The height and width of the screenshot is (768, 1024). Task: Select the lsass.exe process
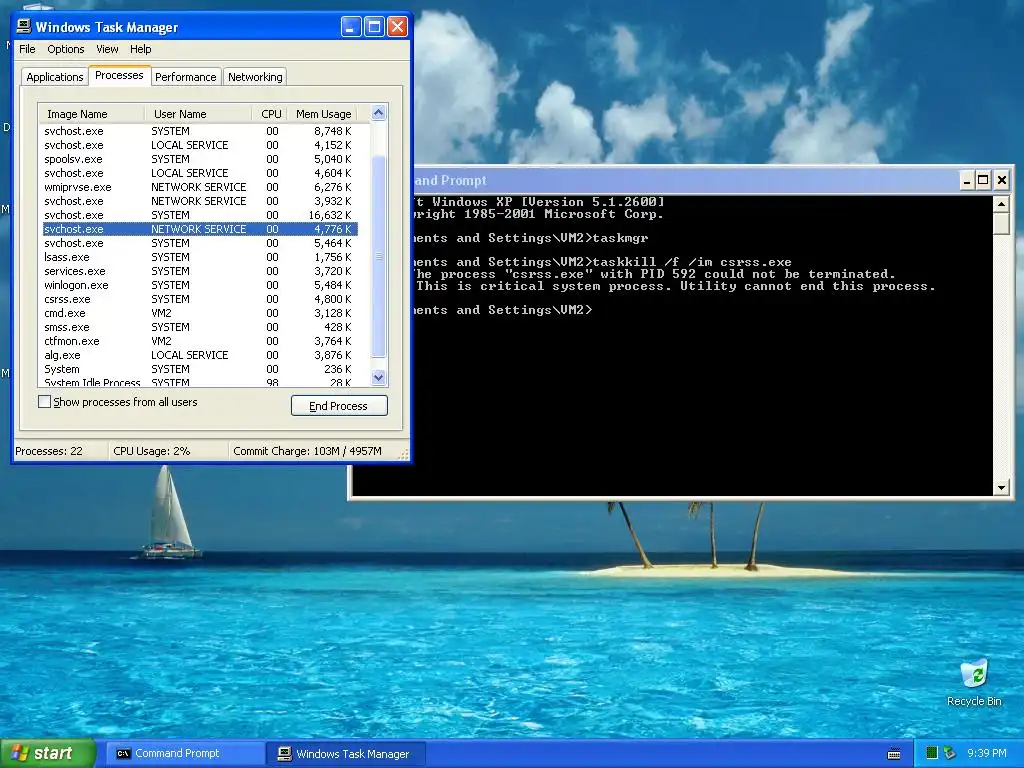[200, 257]
